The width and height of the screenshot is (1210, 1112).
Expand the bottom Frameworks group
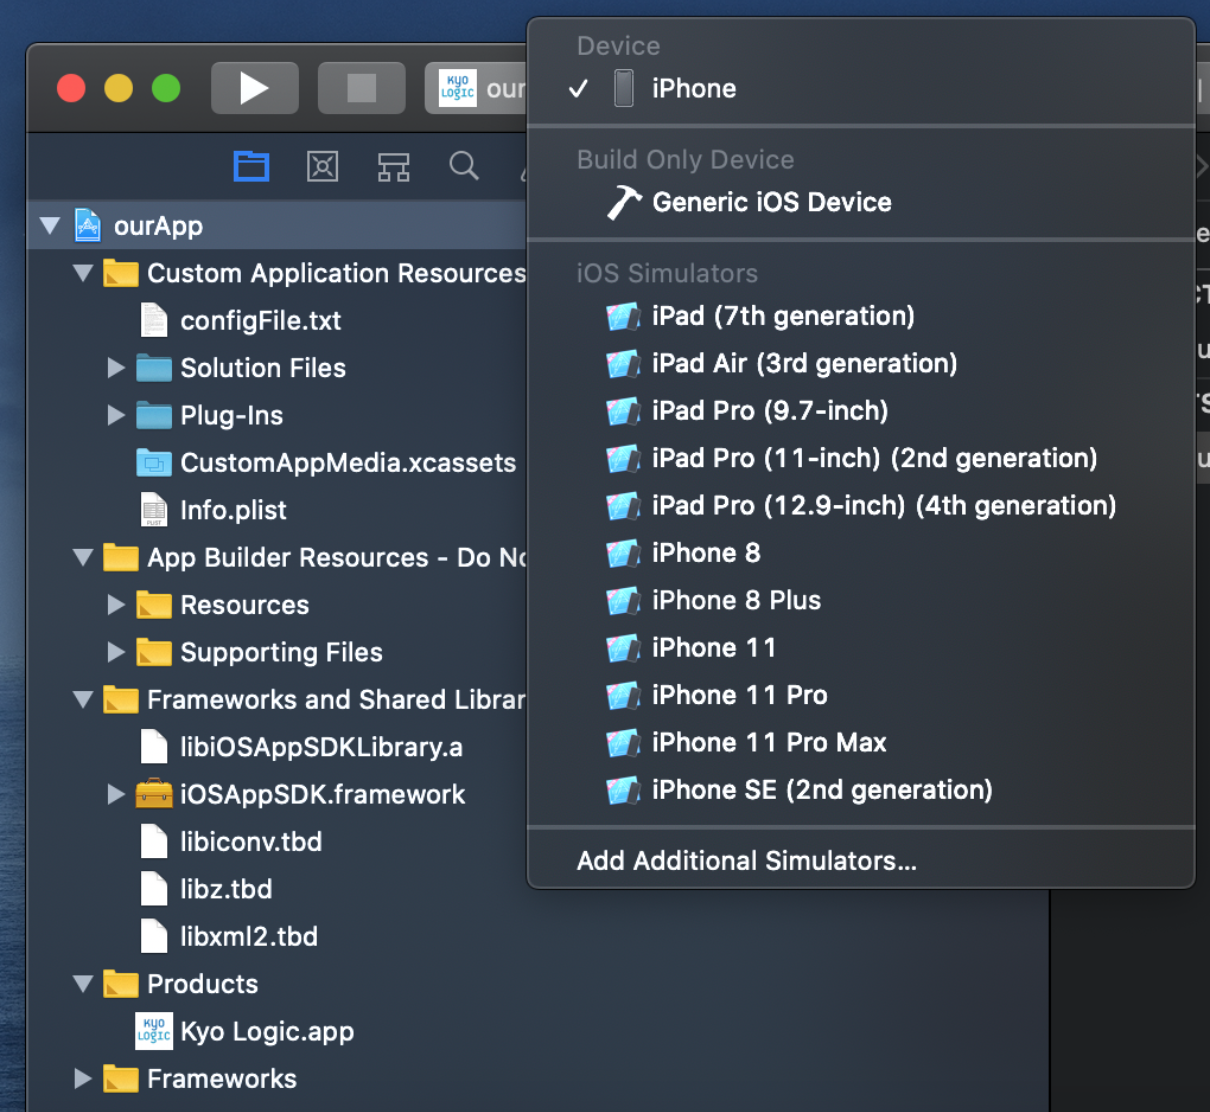tap(83, 1078)
